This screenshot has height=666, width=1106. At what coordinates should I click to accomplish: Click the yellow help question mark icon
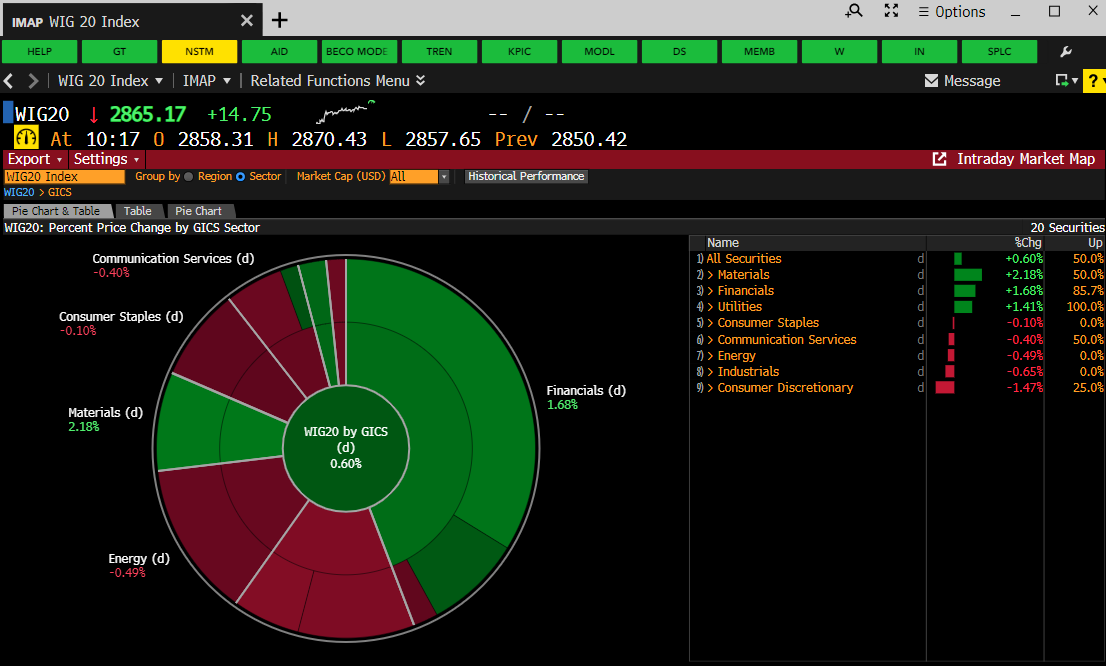pos(1094,81)
